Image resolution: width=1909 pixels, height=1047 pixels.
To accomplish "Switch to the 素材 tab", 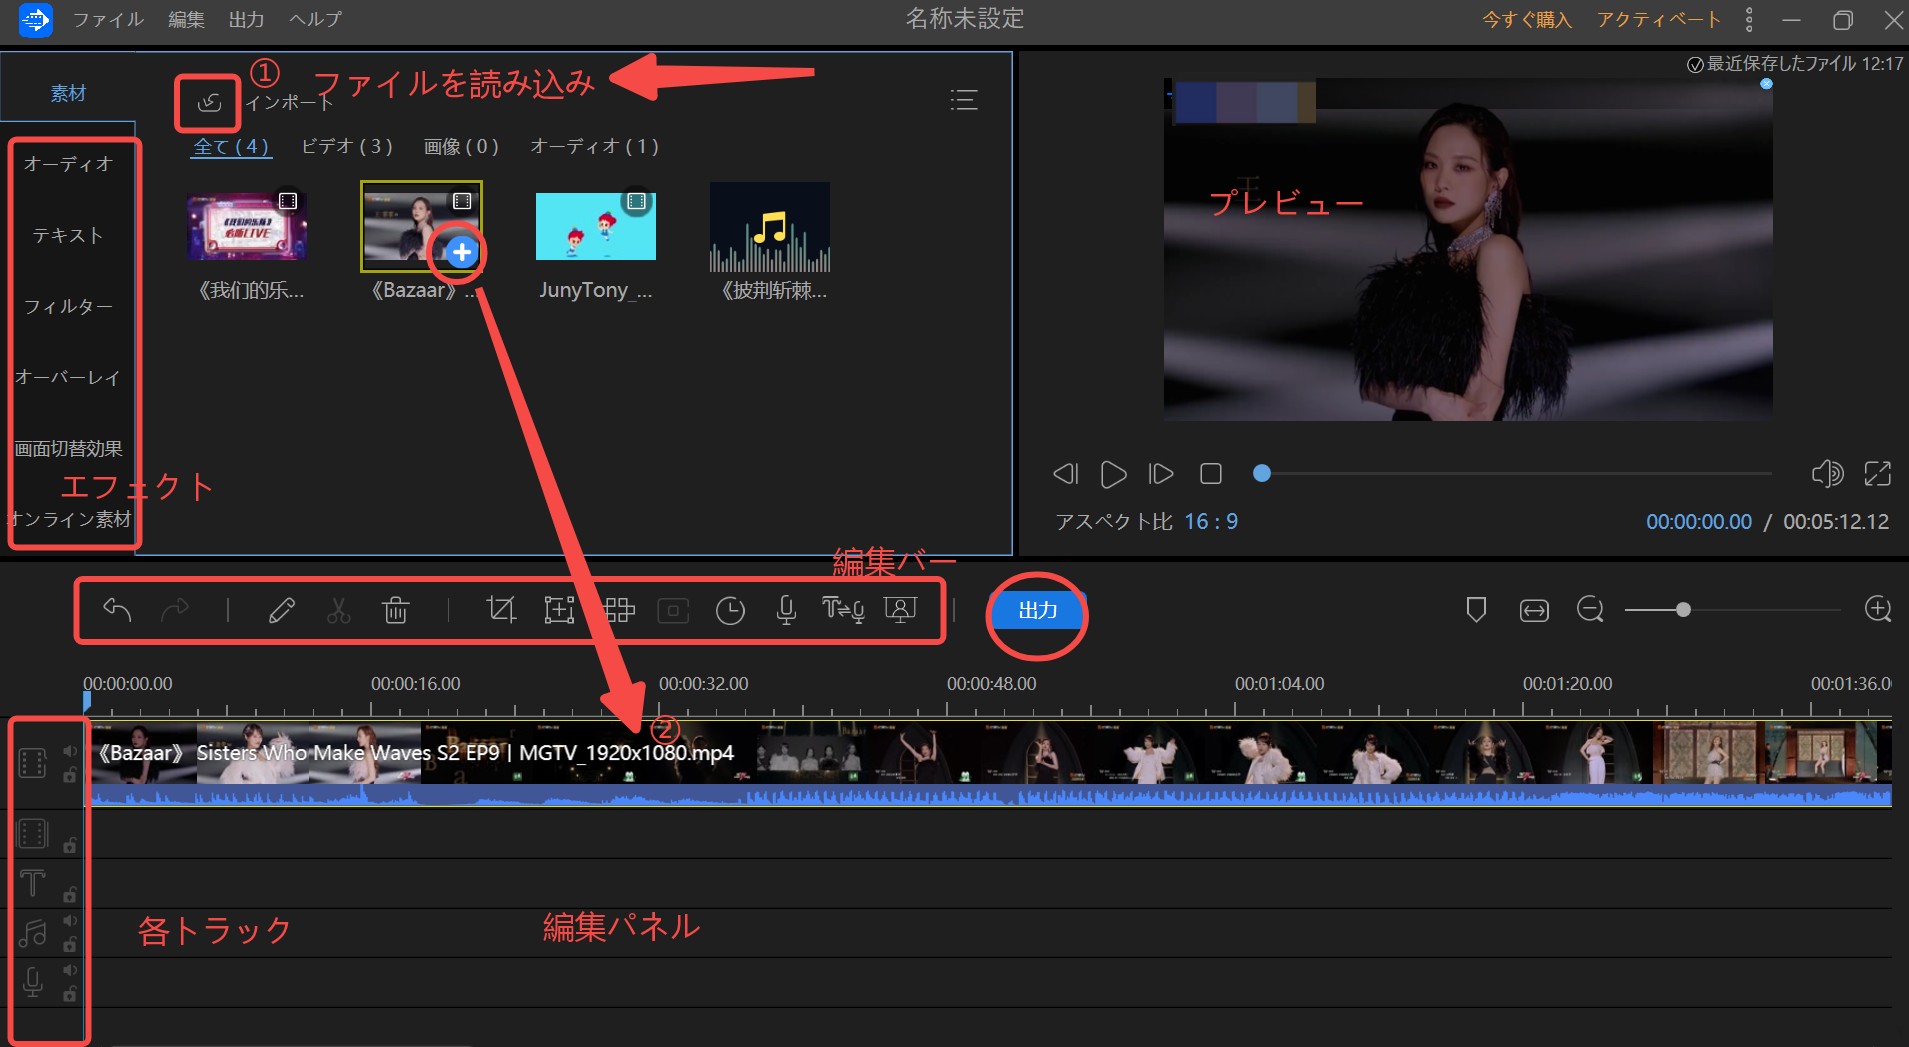I will 68,93.
